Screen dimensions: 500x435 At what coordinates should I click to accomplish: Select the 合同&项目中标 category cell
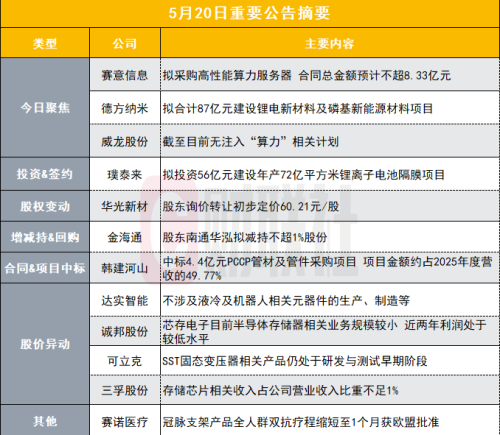45,268
